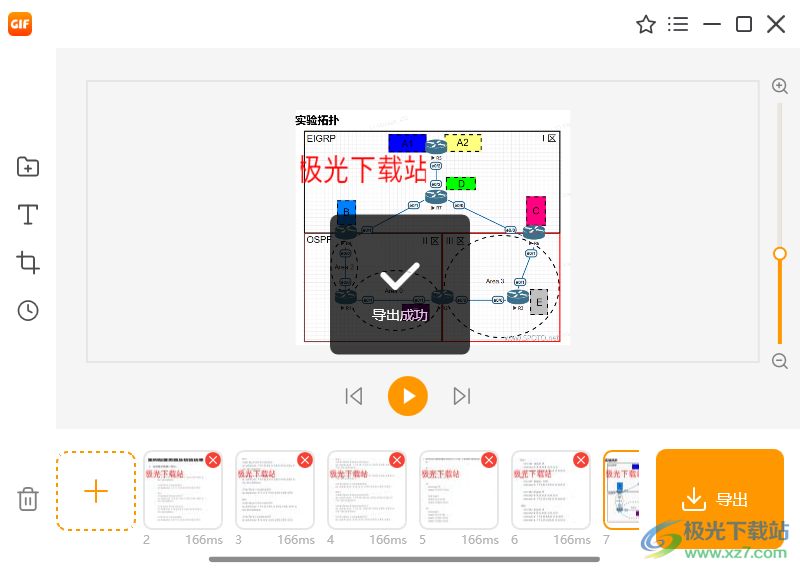Select the Crop tool icon

coord(28,263)
